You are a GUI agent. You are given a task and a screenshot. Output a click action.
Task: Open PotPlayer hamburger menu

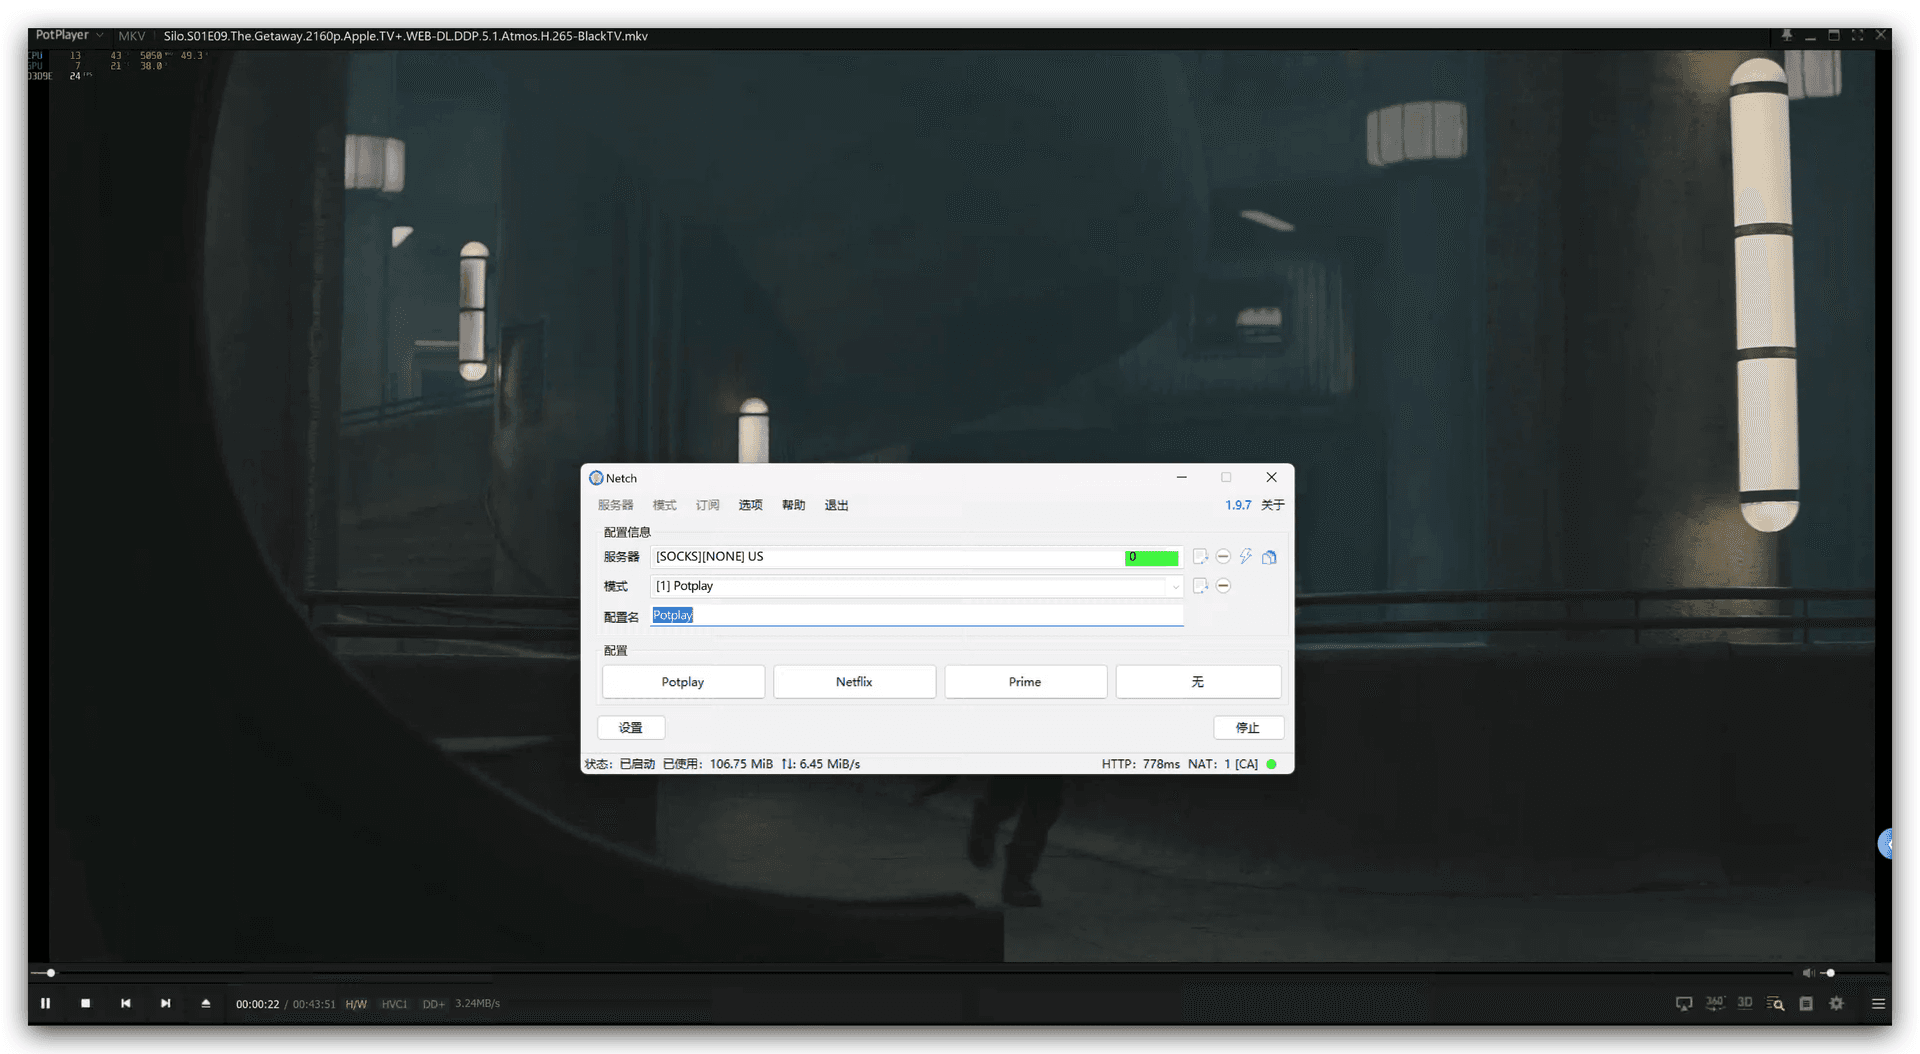click(x=1878, y=1003)
